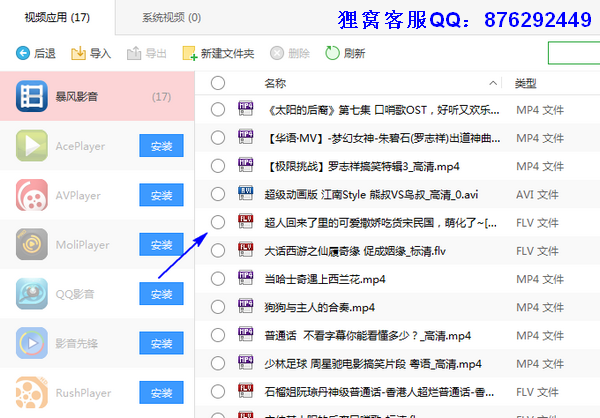Click the (17) count beside 暴风影音

(161, 97)
